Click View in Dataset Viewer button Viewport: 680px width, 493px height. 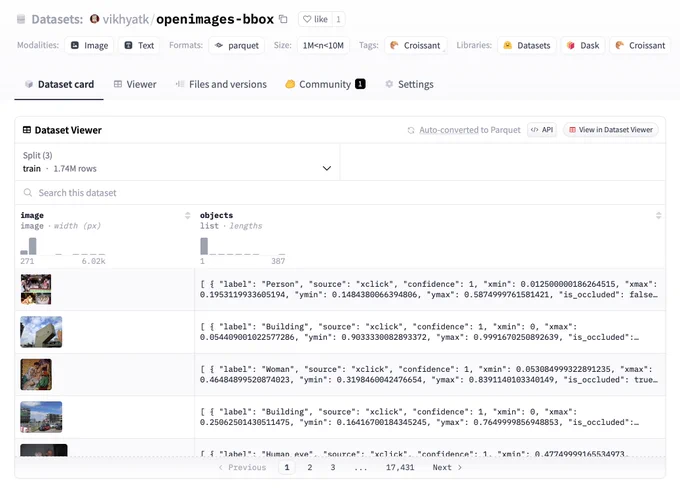[611, 130]
